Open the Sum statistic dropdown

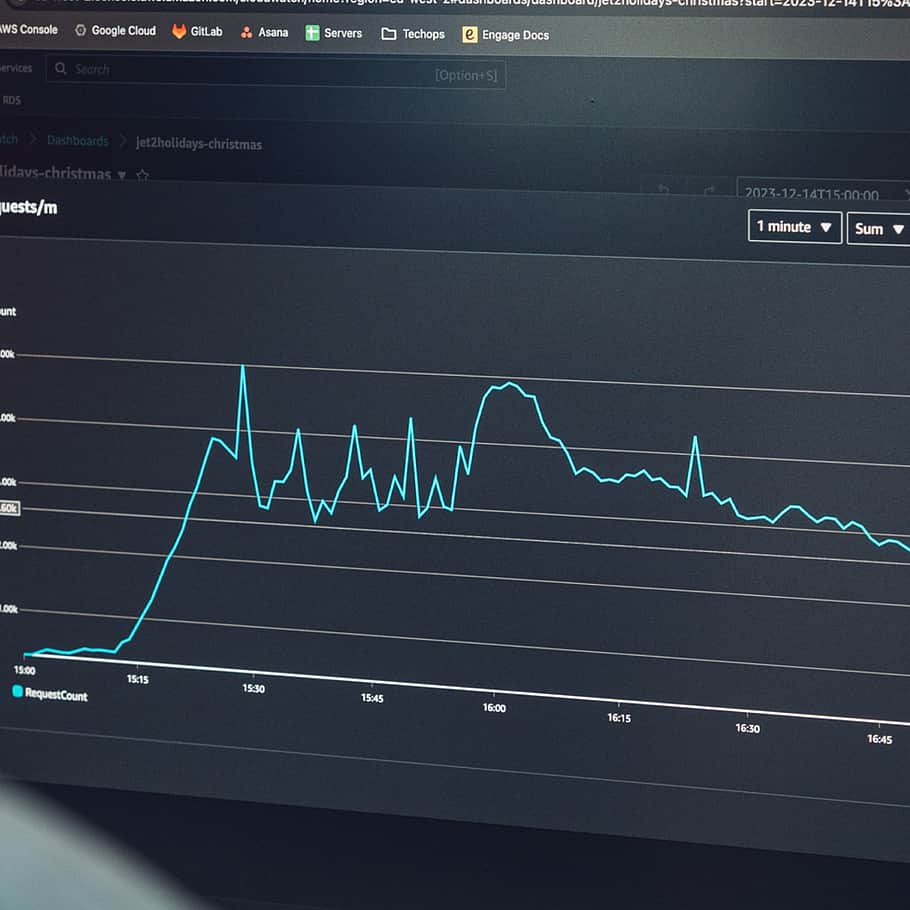coord(877,229)
